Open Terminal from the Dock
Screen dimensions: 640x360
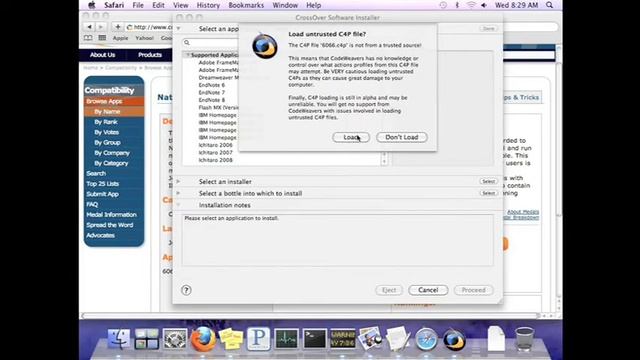pos(315,339)
